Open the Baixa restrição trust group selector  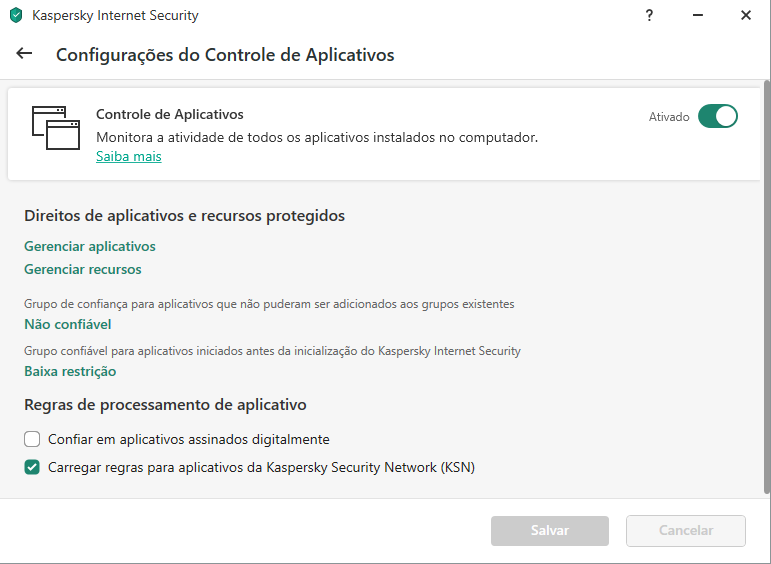[70, 371]
